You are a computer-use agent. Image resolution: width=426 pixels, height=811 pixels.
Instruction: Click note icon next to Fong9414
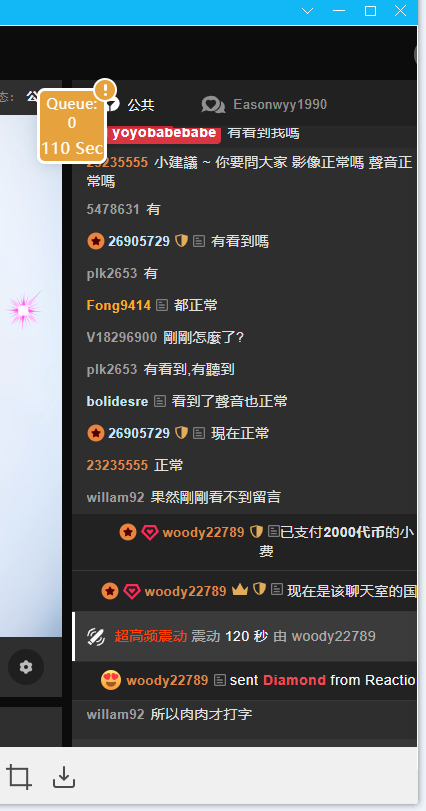162,305
